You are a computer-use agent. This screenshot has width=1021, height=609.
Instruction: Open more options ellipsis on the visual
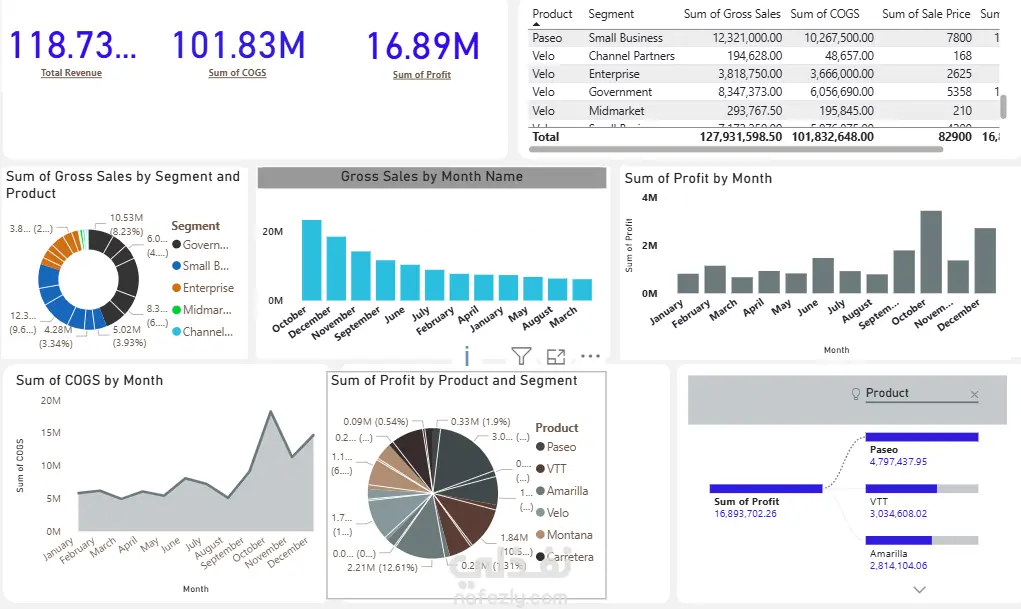pyautogui.click(x=590, y=356)
